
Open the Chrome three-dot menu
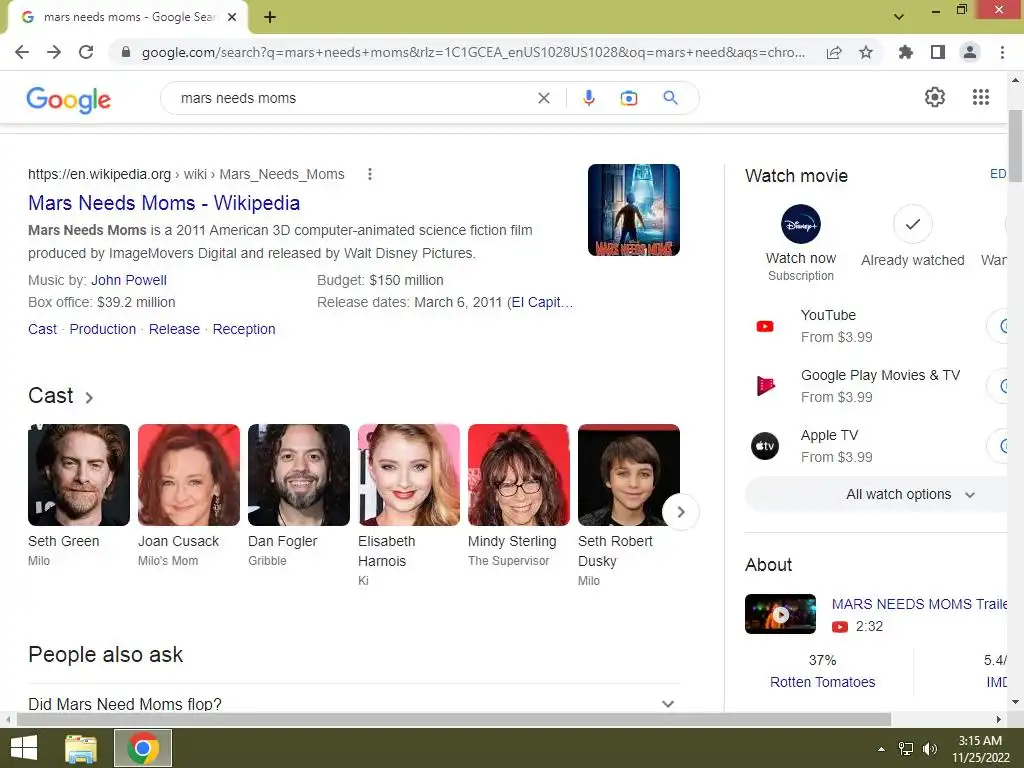tap(1002, 52)
